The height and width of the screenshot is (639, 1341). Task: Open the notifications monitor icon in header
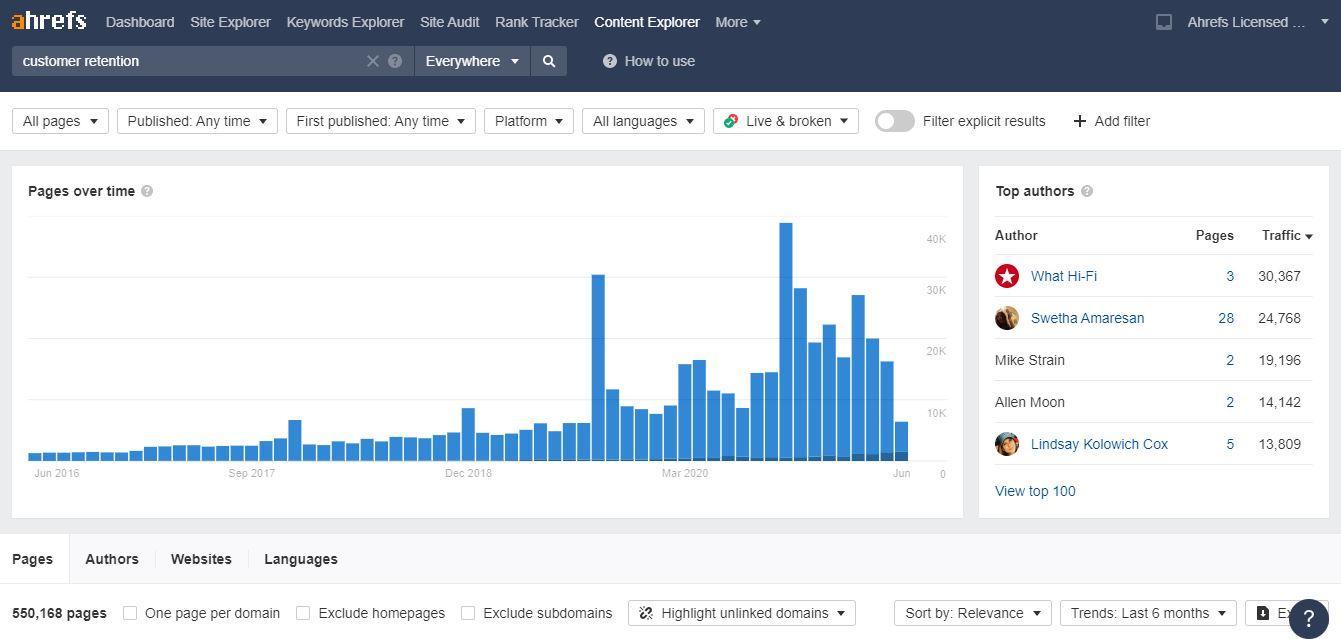tap(1164, 22)
